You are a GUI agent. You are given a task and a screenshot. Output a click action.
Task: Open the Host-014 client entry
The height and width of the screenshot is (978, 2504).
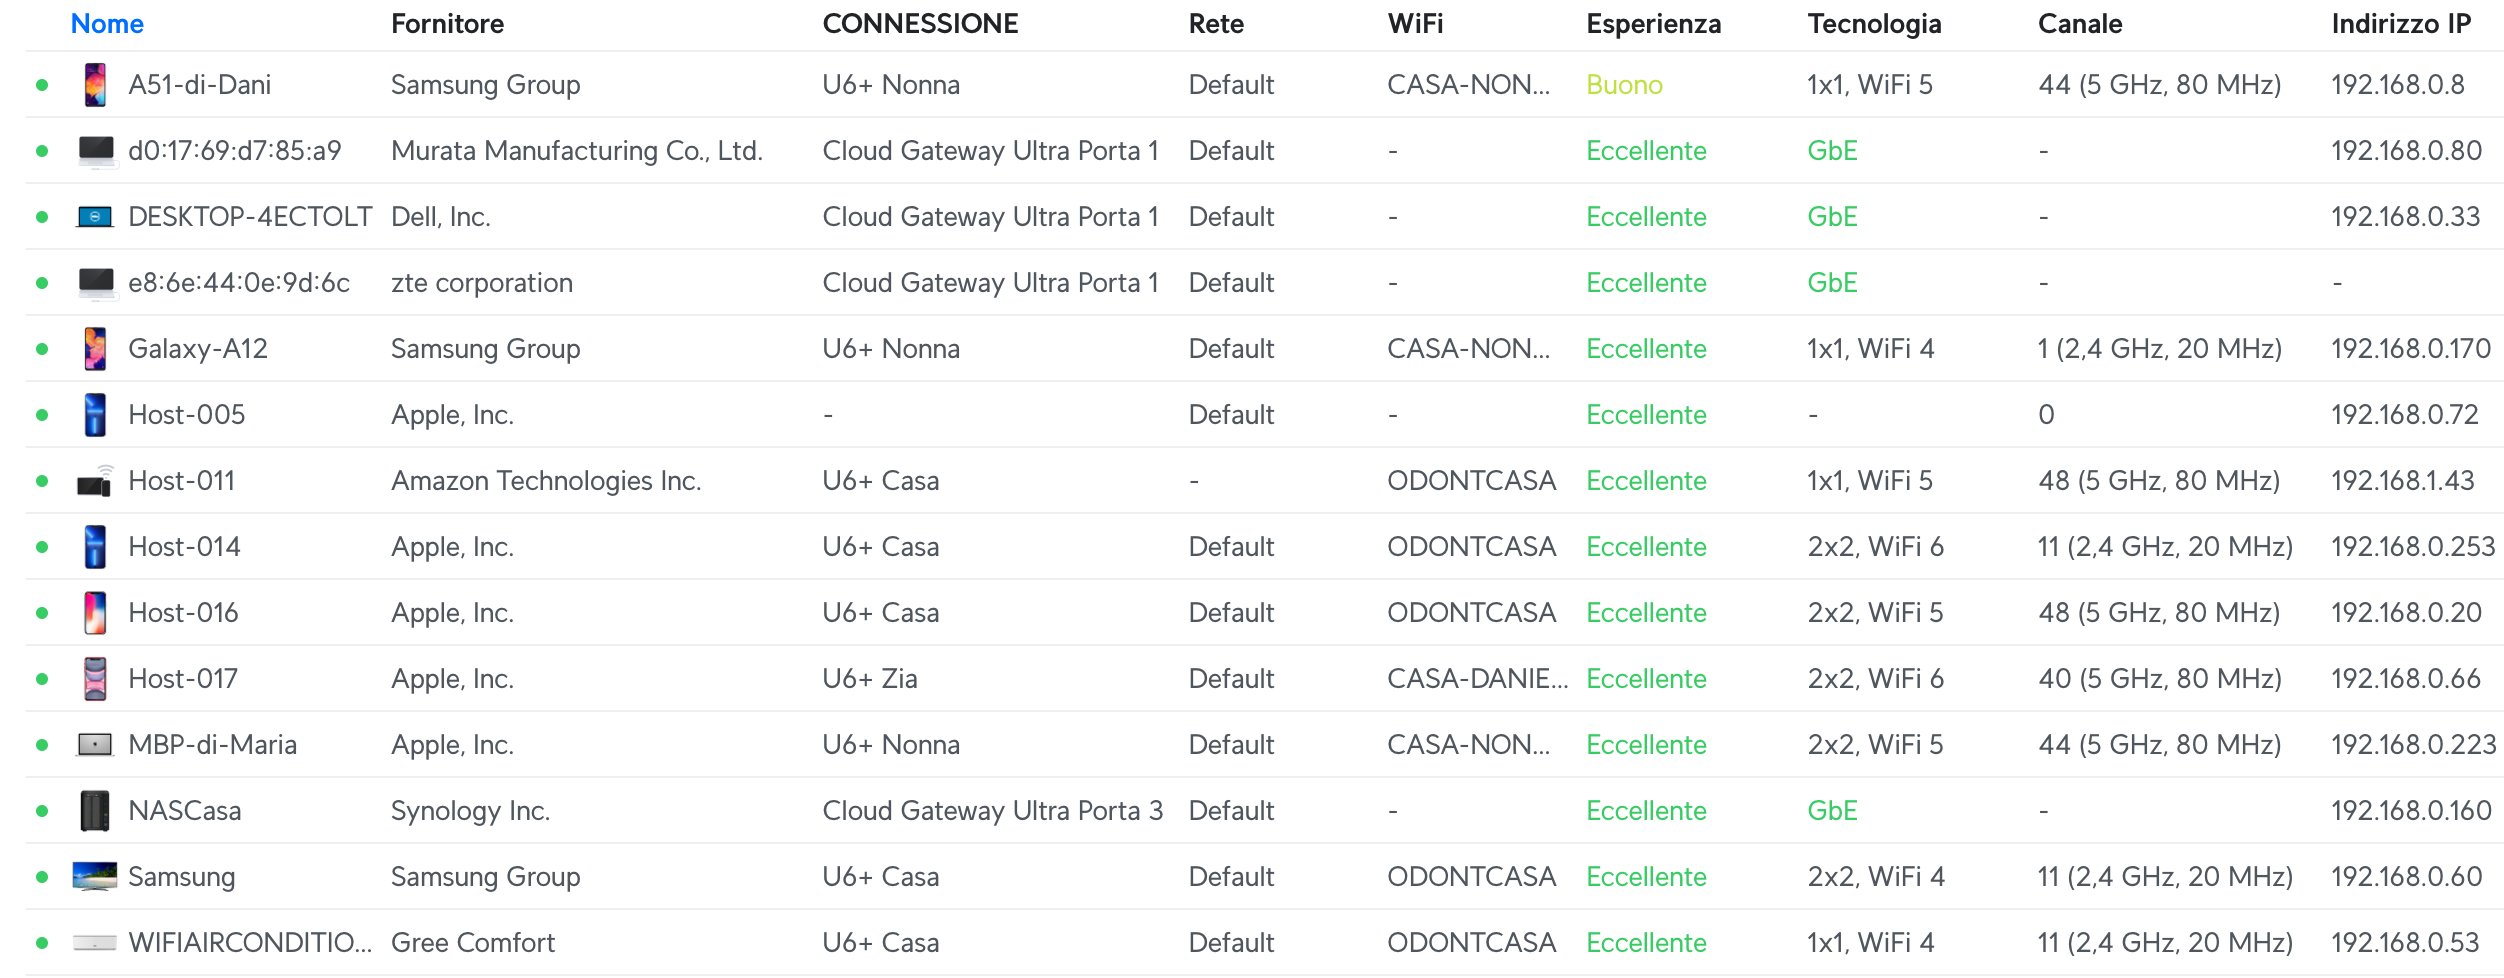pyautogui.click(x=184, y=547)
